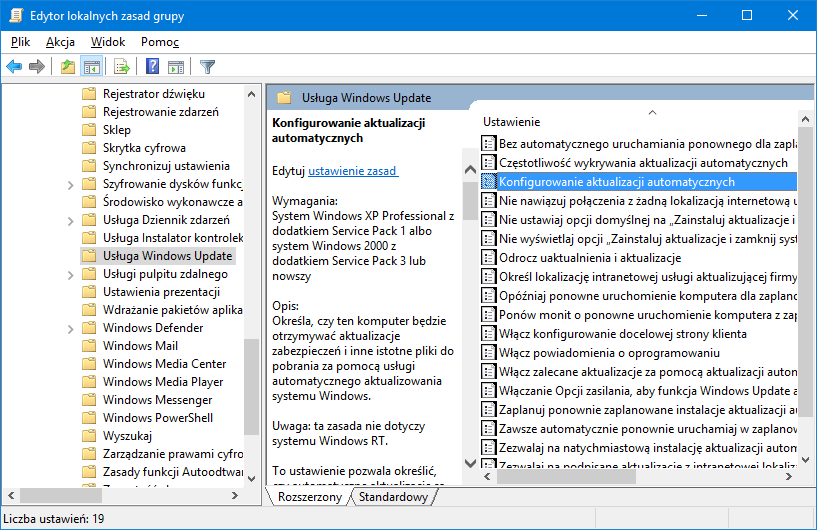Go up one level with folder icon

click(x=68, y=66)
